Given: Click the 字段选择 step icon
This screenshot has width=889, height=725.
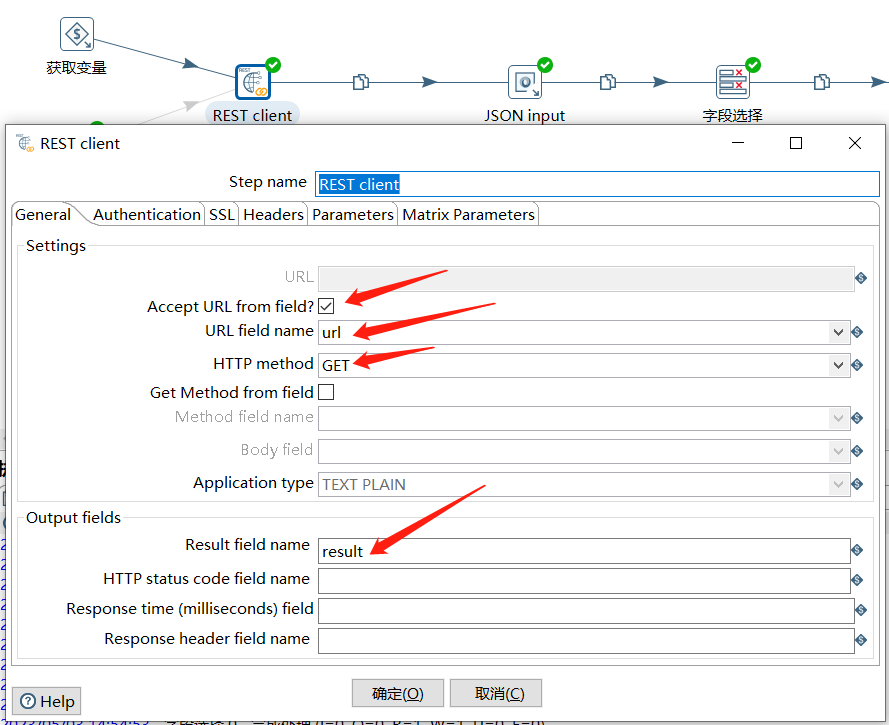Looking at the screenshot, I should 733,81.
